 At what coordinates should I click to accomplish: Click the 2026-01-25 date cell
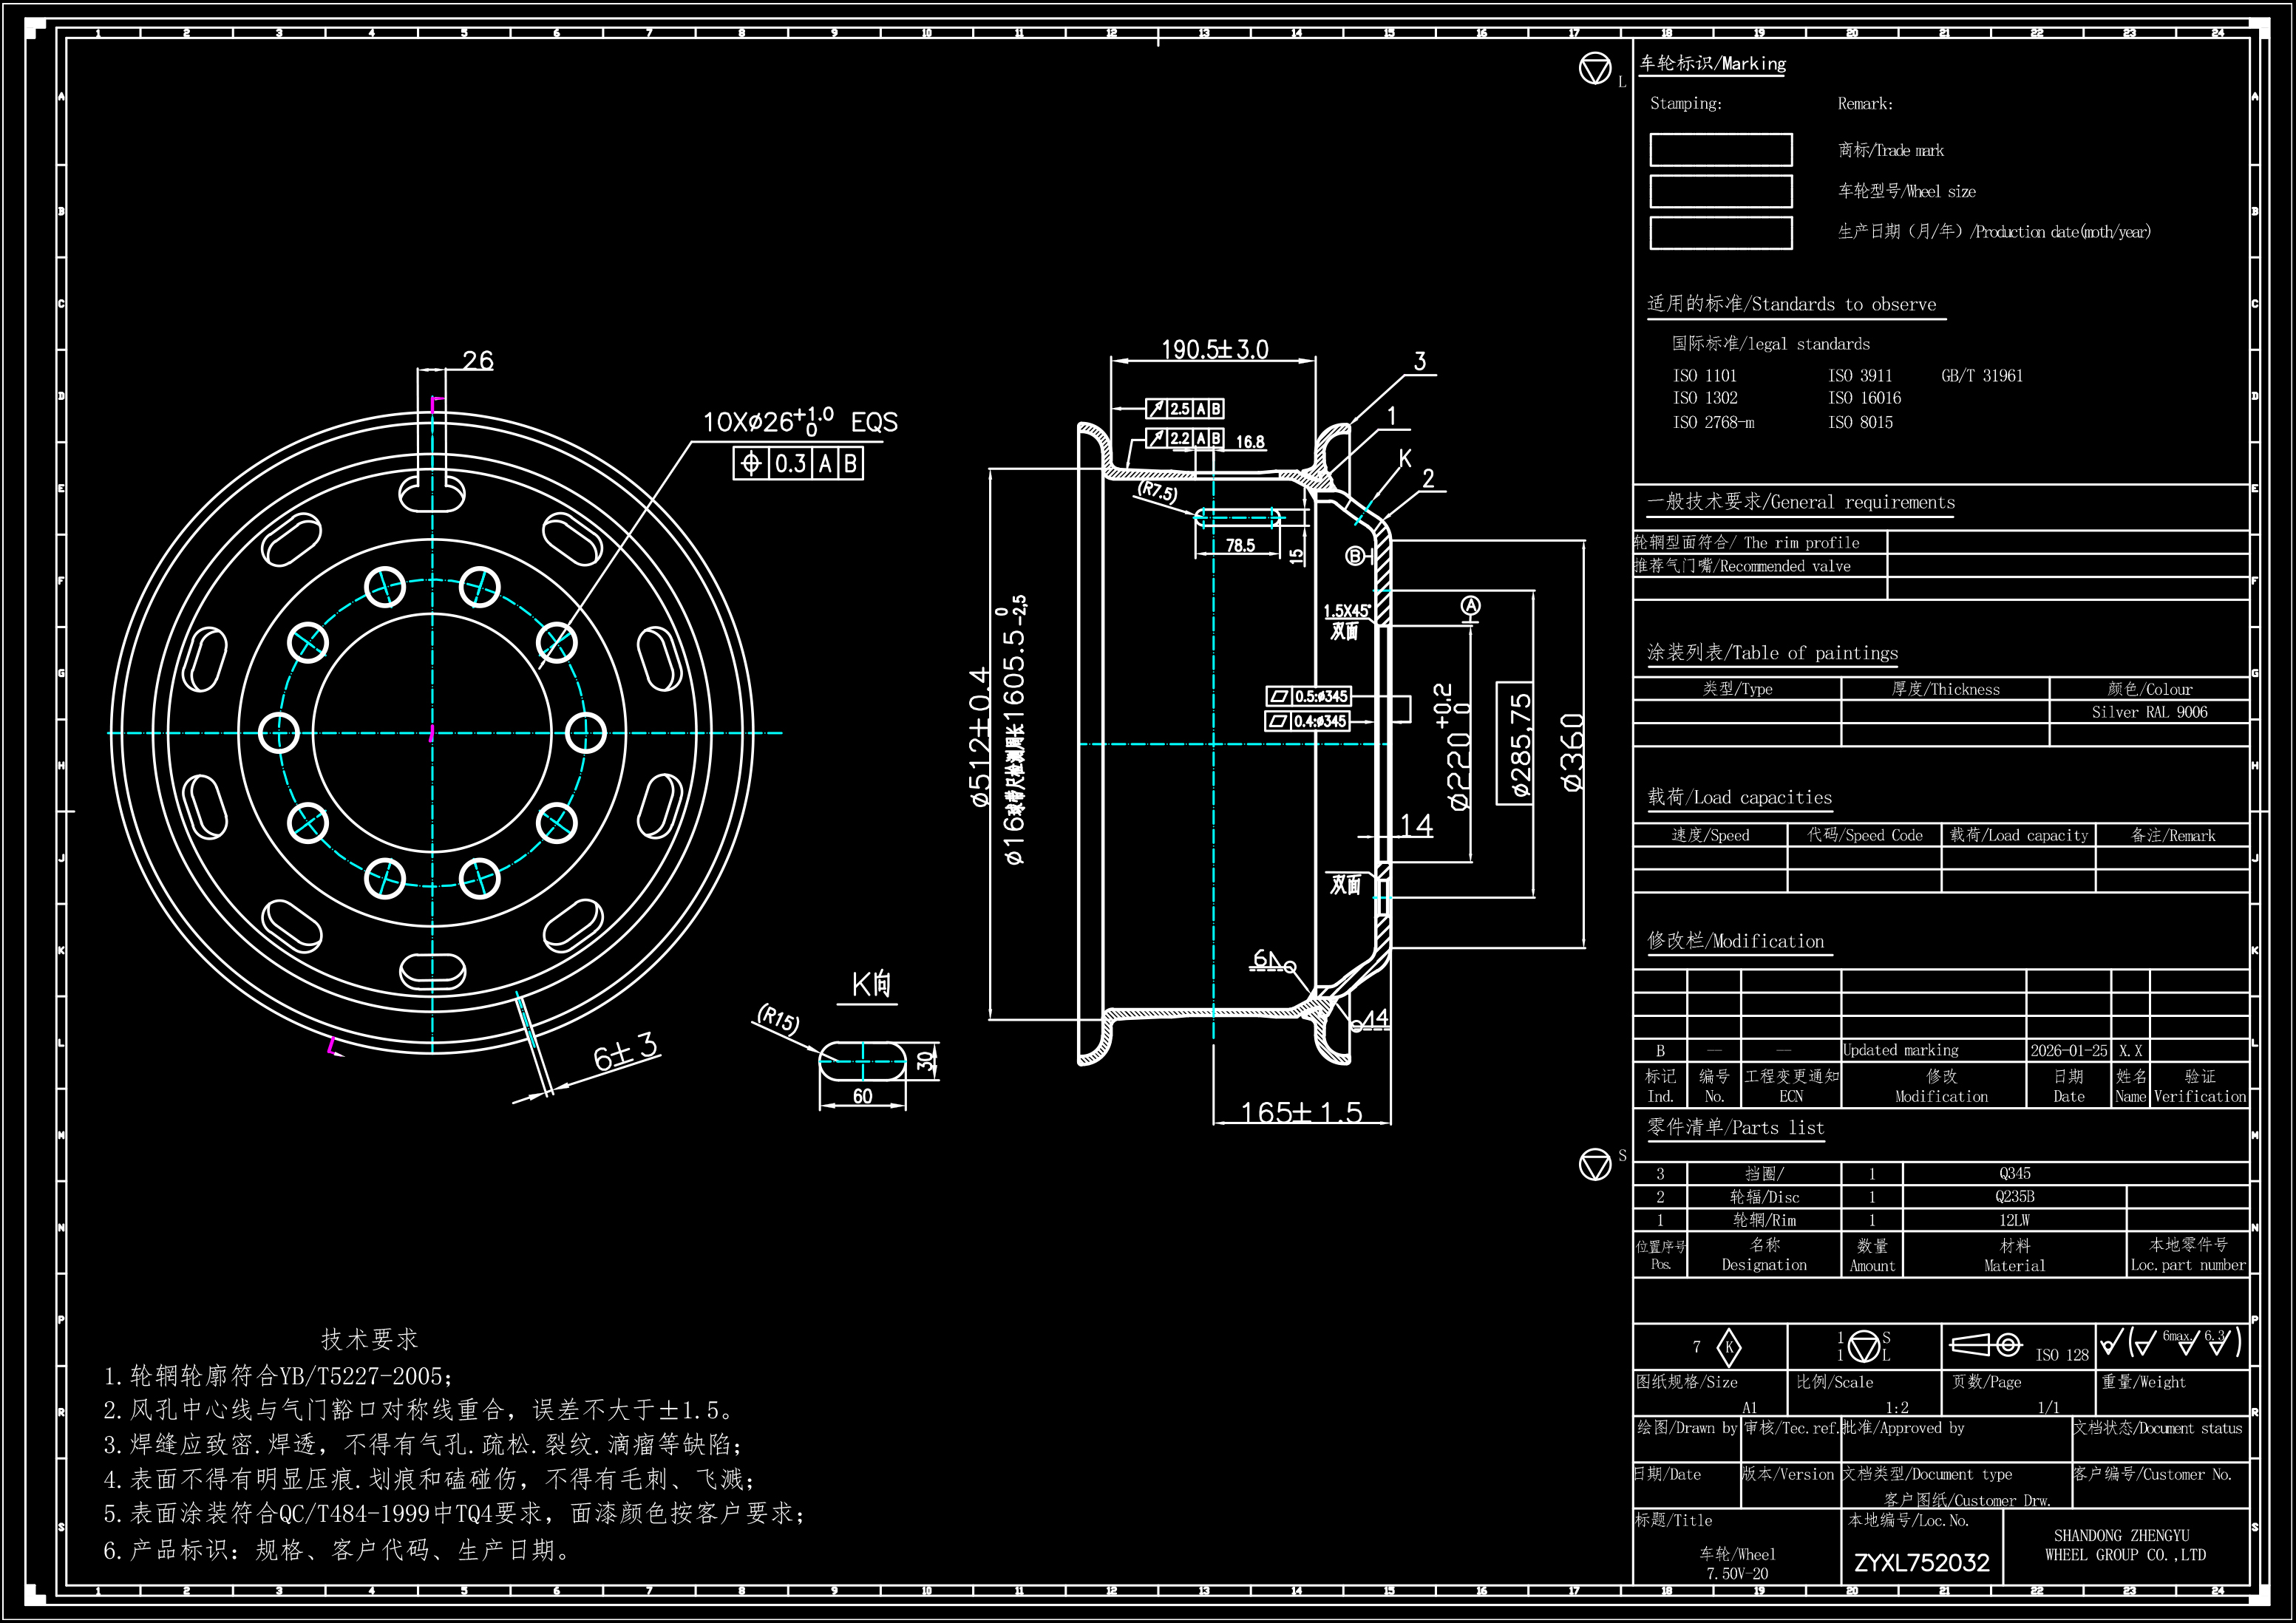2068,1050
